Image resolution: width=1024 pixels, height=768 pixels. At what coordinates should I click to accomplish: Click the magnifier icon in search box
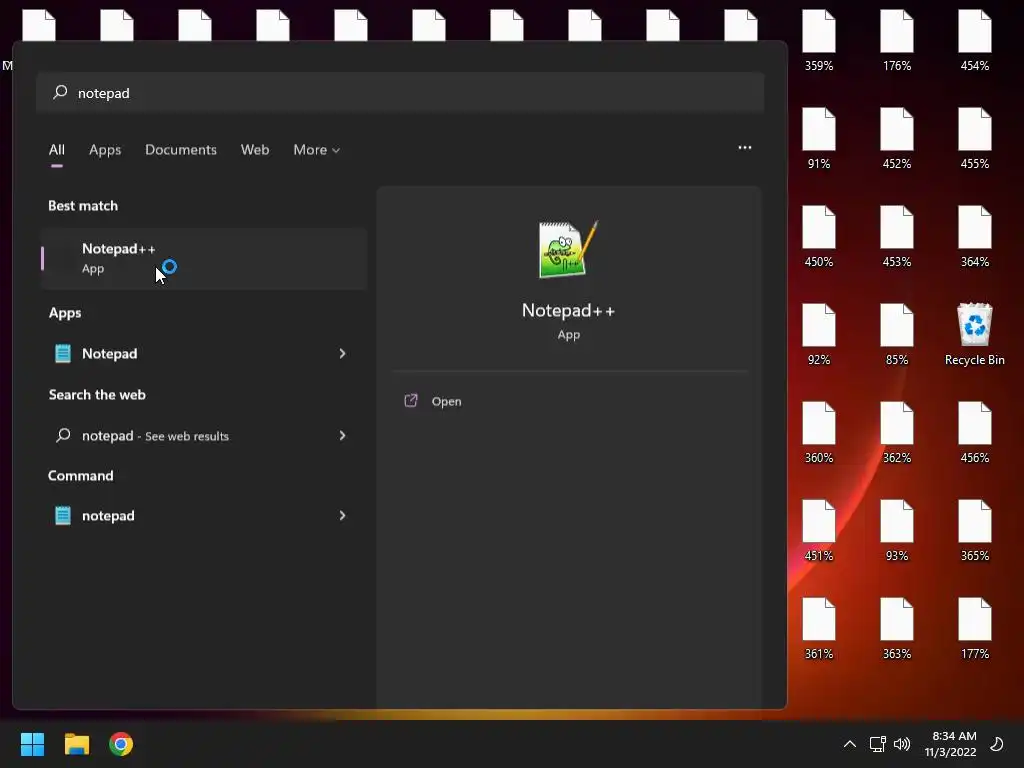60,92
